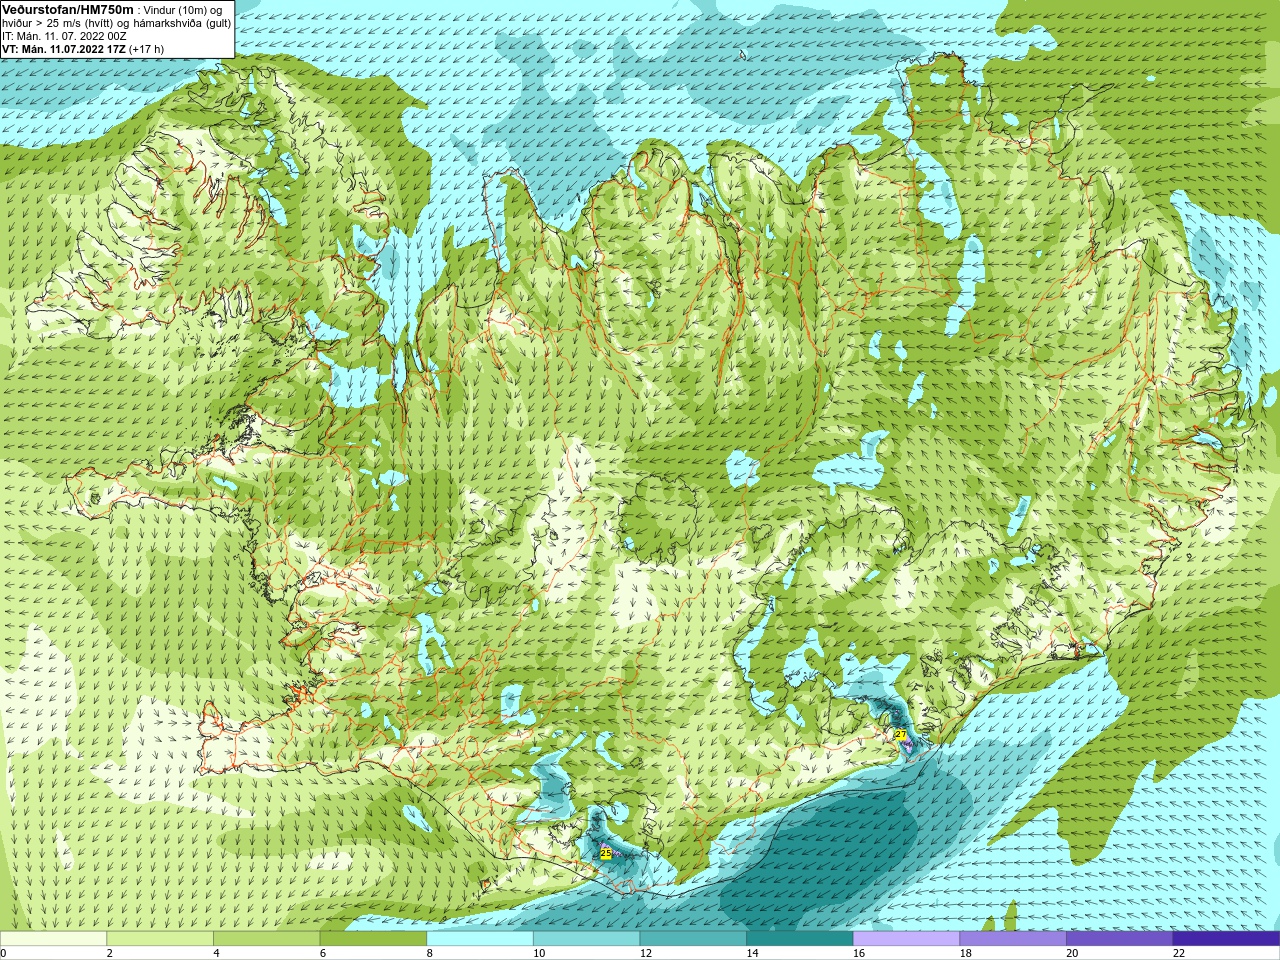Click the scale tick label 18
The height and width of the screenshot is (960, 1280).
pos(966,953)
